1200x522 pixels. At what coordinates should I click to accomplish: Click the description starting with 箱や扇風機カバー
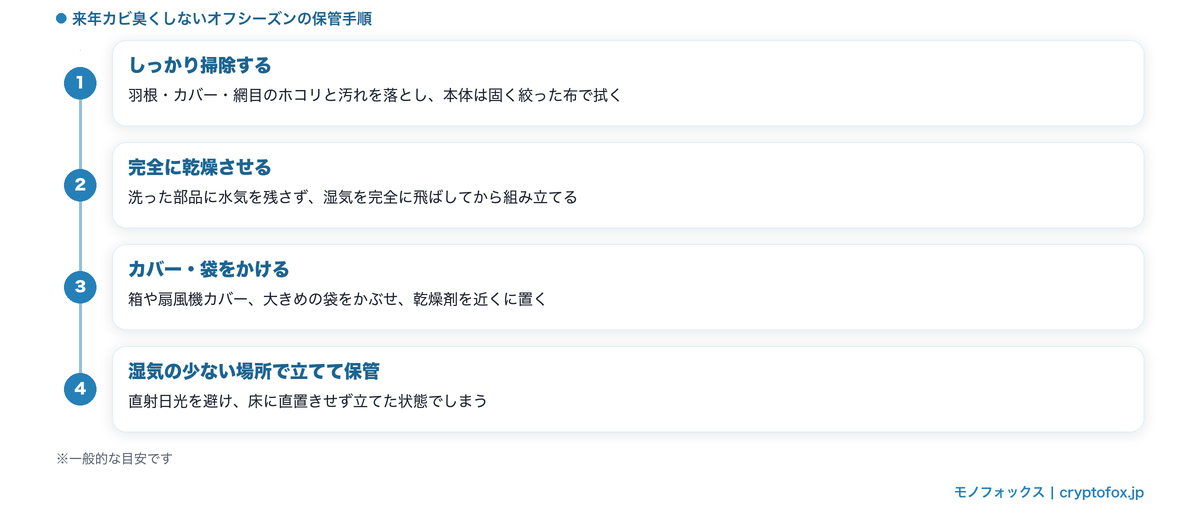337,299
